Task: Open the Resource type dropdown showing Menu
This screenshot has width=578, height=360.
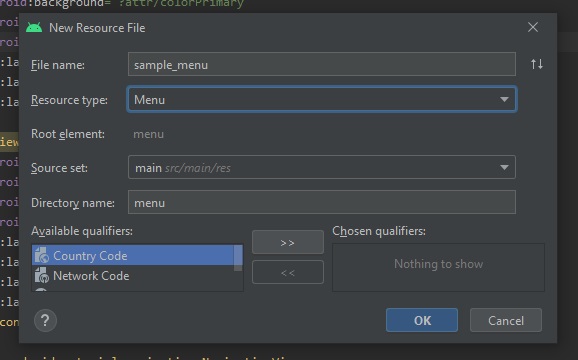Action: [x=322, y=99]
